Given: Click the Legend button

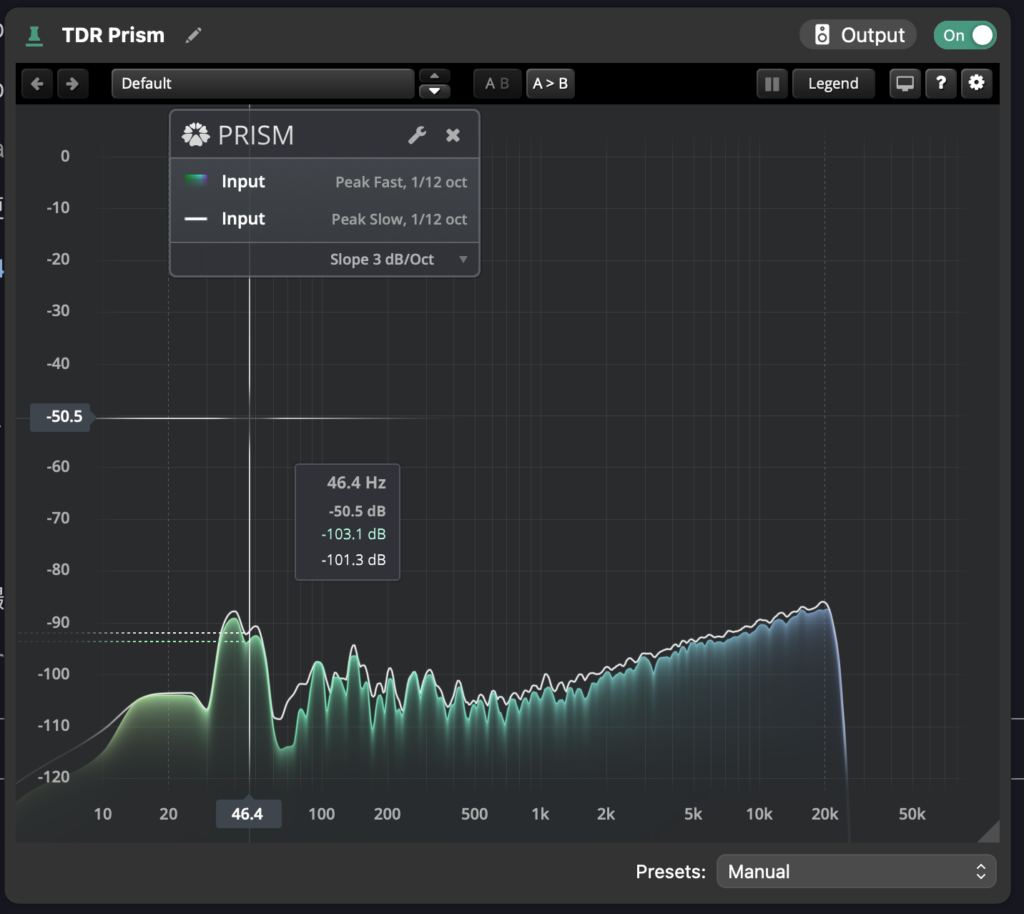Looking at the screenshot, I should coord(833,84).
